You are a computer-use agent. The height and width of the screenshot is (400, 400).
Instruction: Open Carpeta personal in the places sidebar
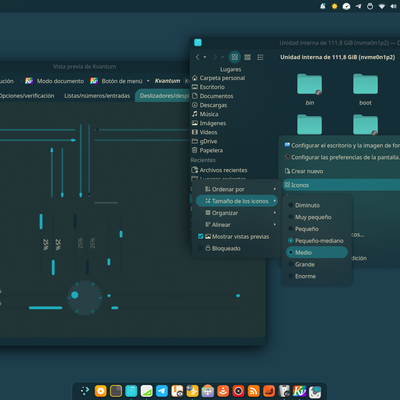click(219, 78)
